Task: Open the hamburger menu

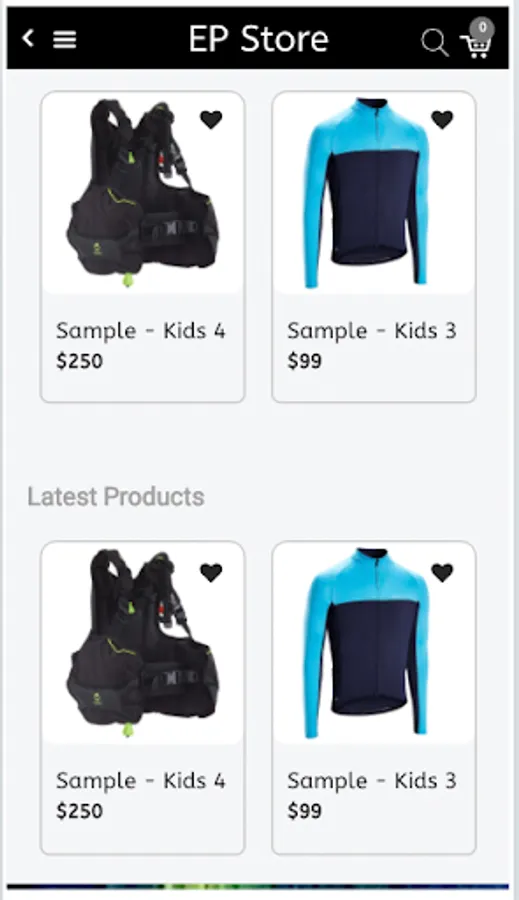Action: (x=65, y=39)
